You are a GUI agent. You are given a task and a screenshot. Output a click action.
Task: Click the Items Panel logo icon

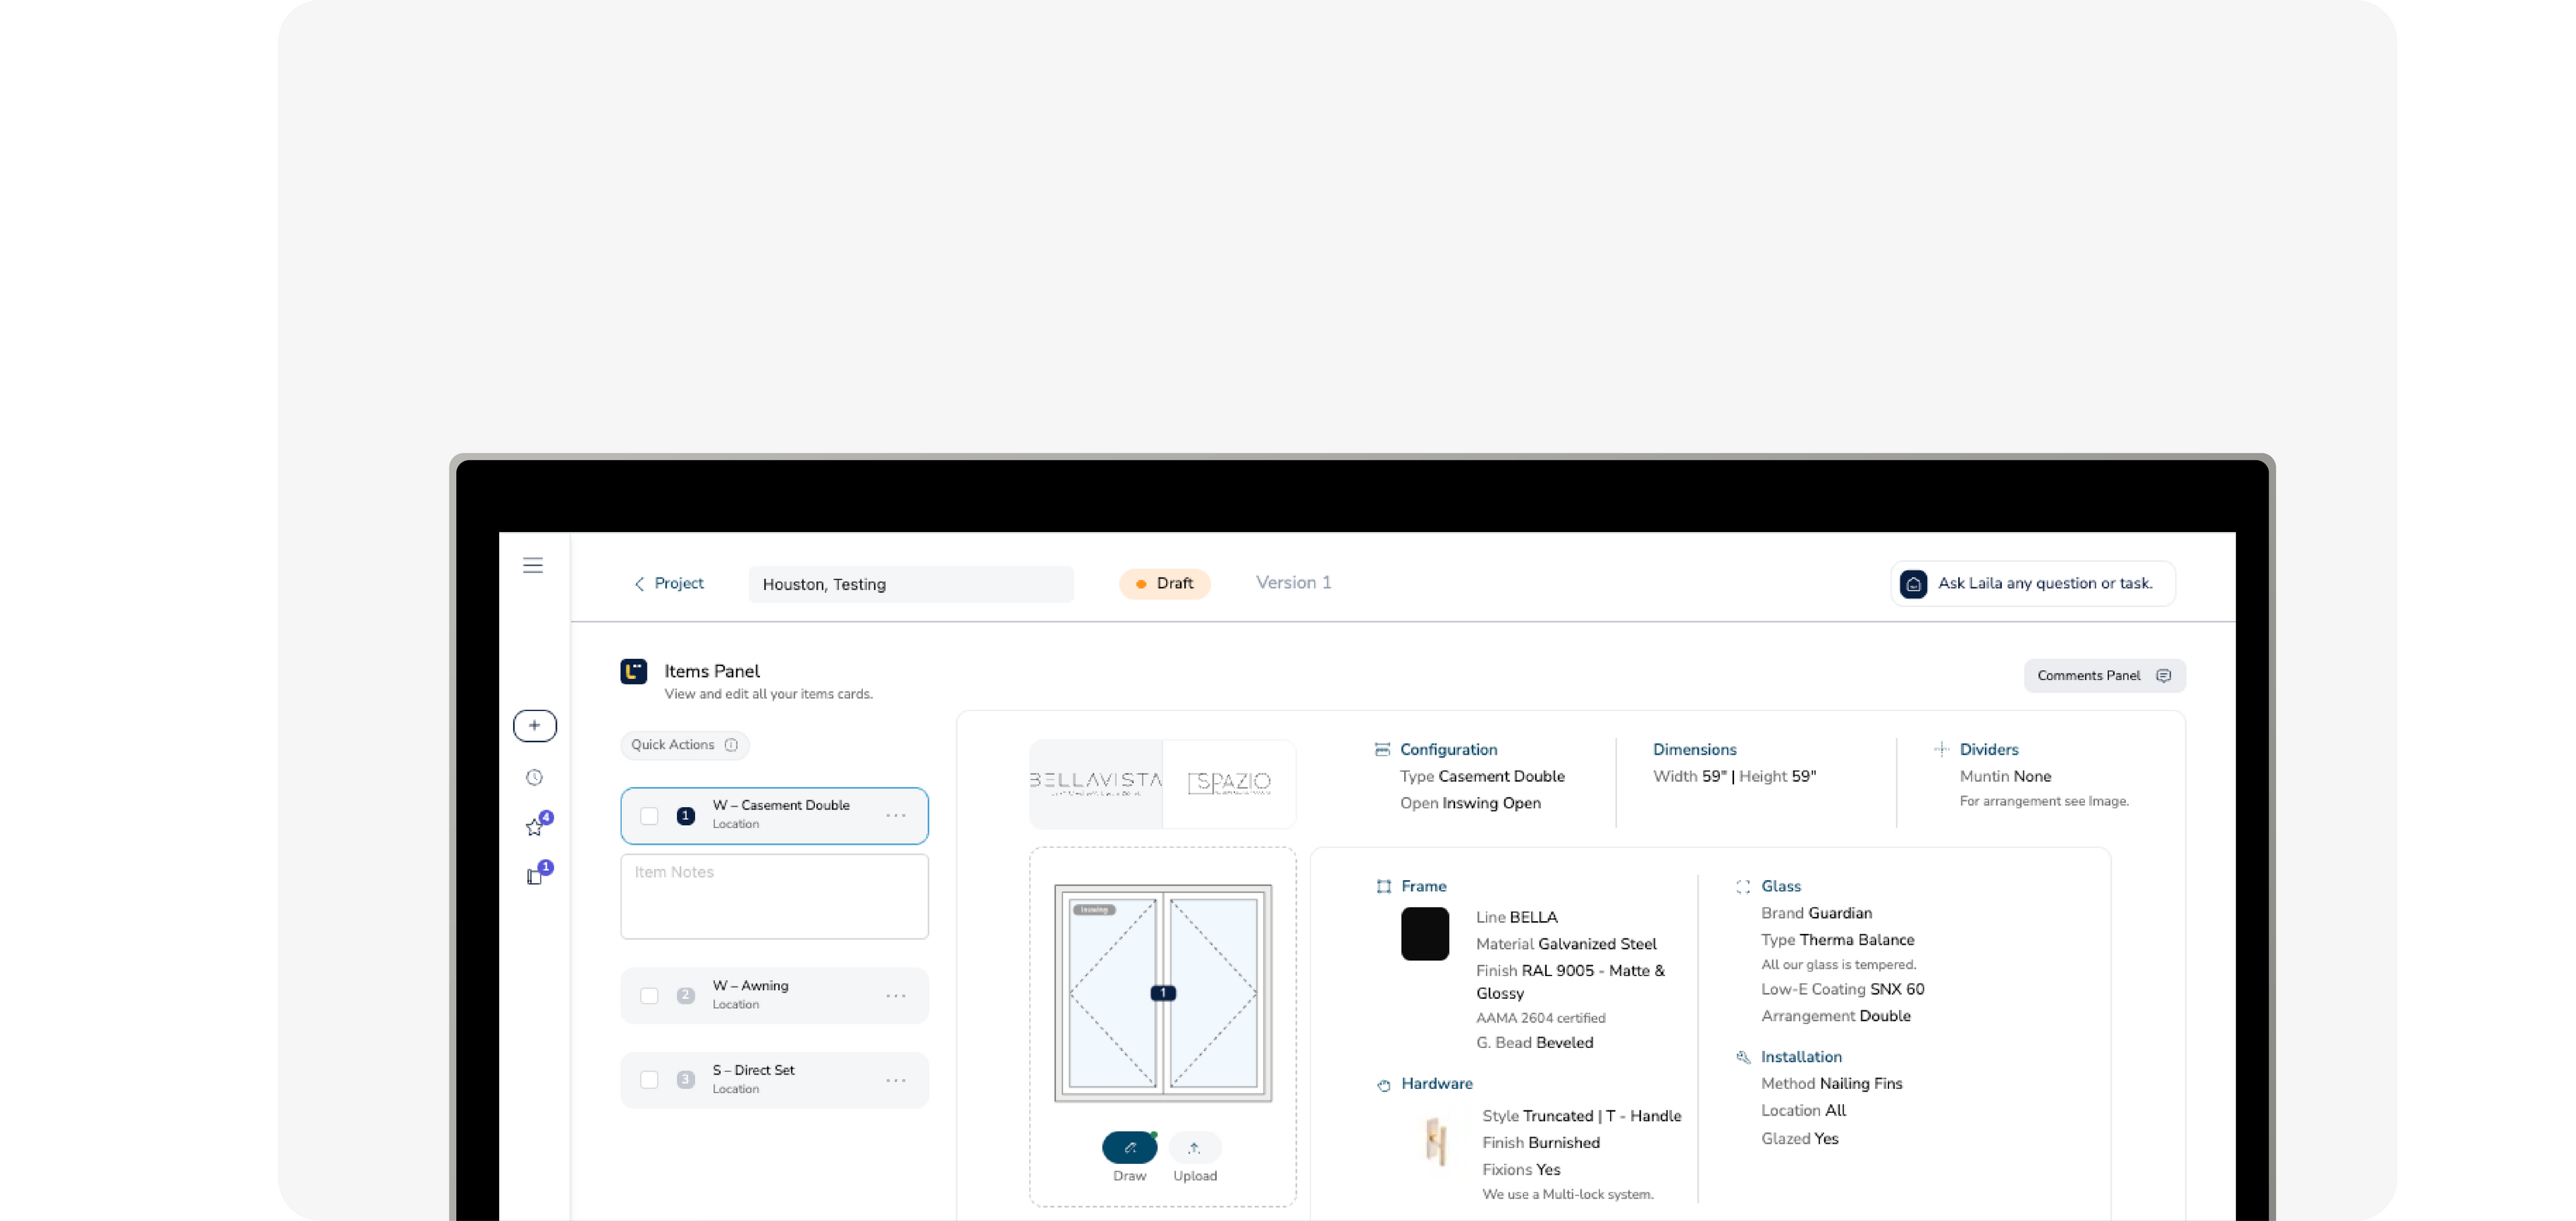pyautogui.click(x=634, y=671)
